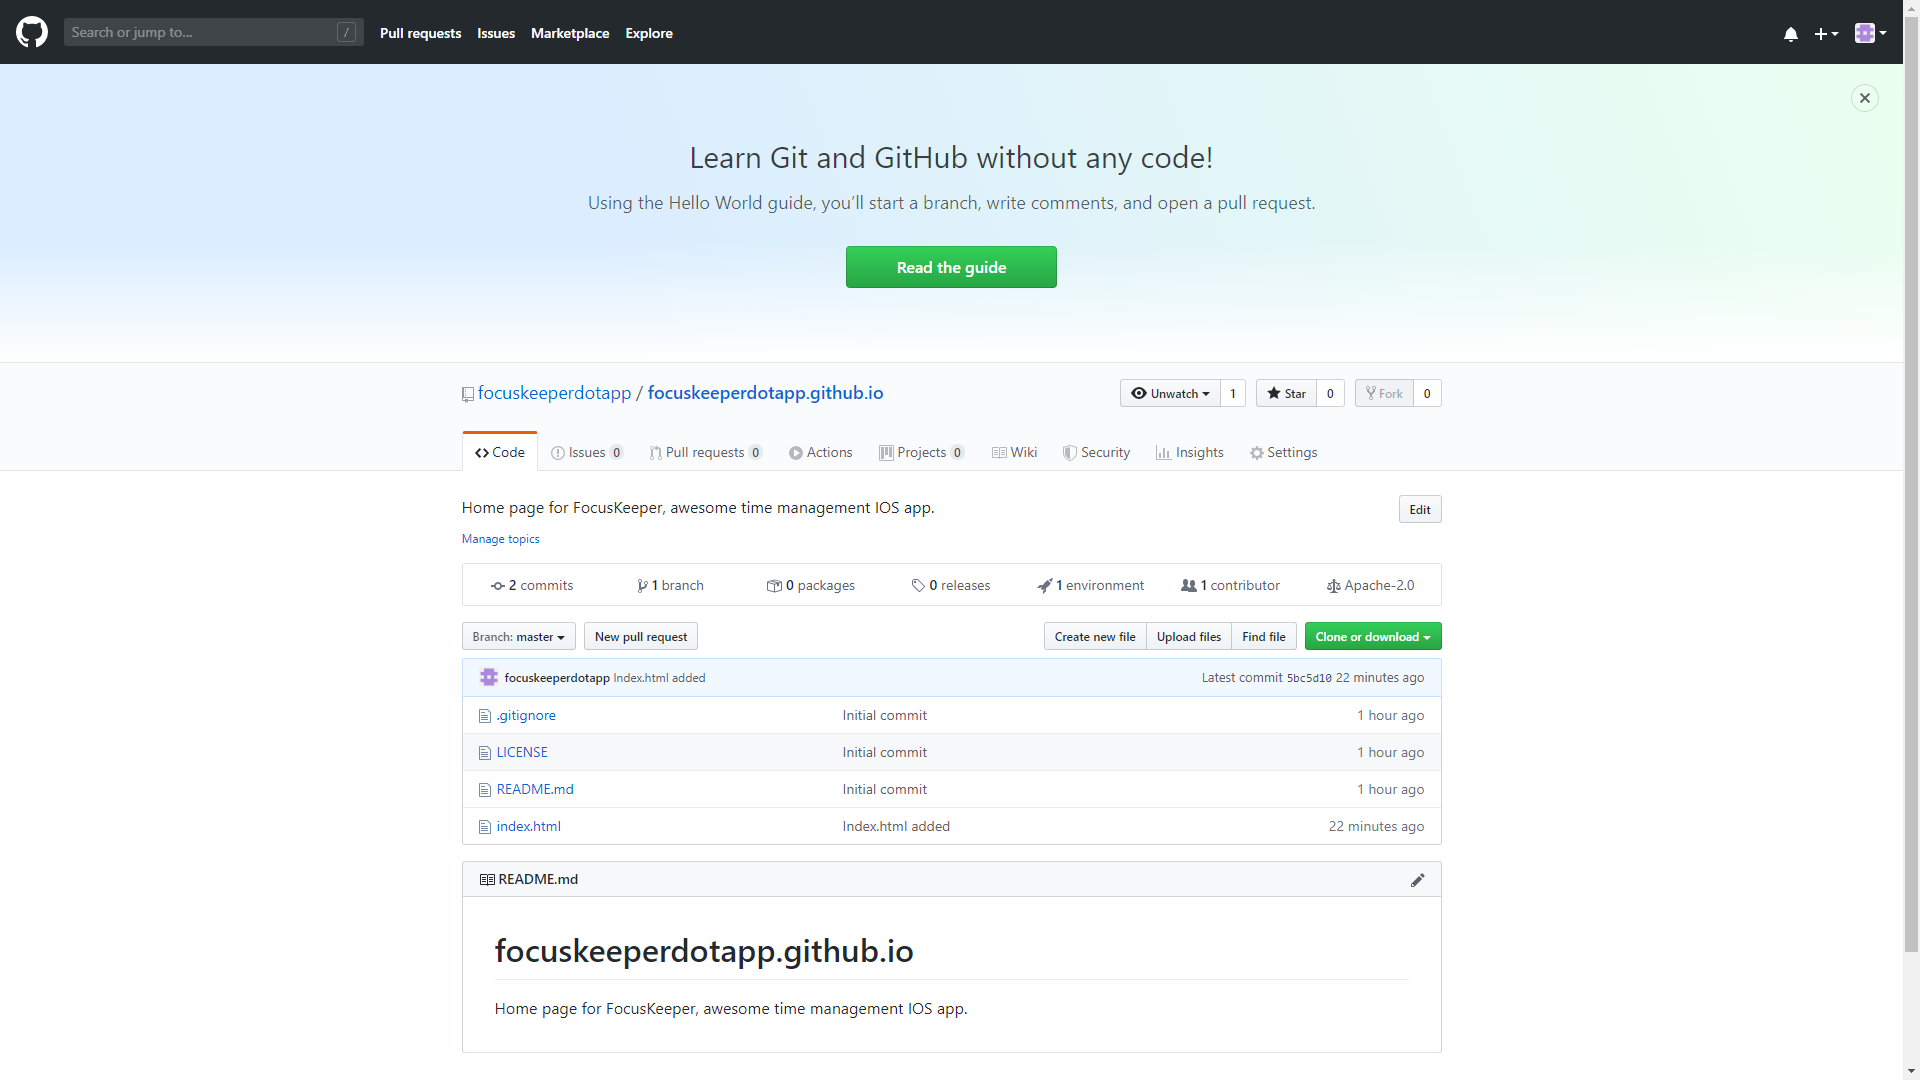1920x1080 pixels.
Task: Click the focuskeeperdotapp avatar in the commit row
Action: pos(488,678)
